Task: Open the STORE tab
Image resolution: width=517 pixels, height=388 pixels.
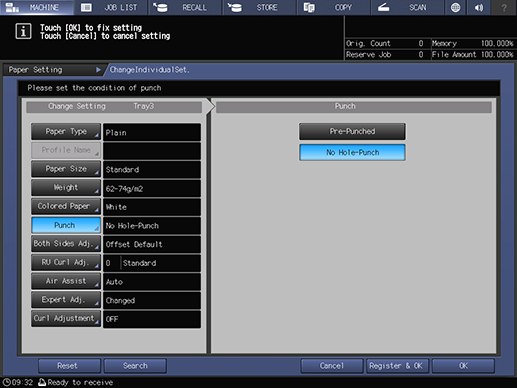Action: tap(260, 7)
